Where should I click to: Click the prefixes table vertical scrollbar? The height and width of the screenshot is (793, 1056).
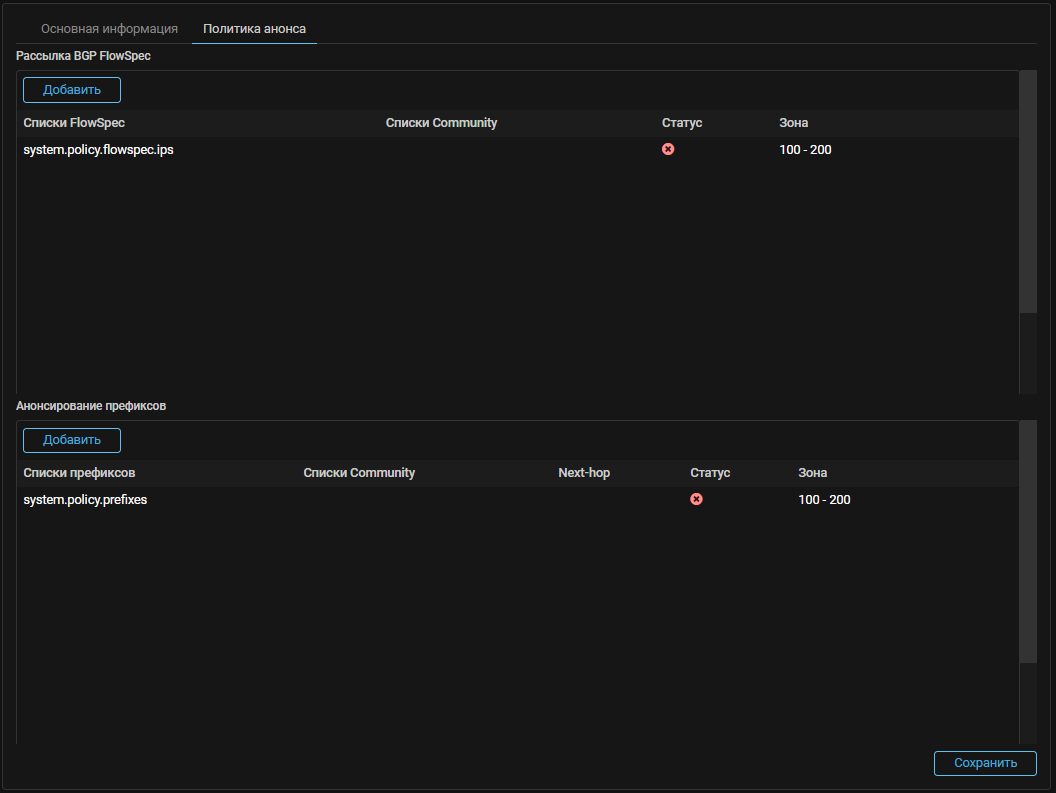pyautogui.click(x=1028, y=540)
